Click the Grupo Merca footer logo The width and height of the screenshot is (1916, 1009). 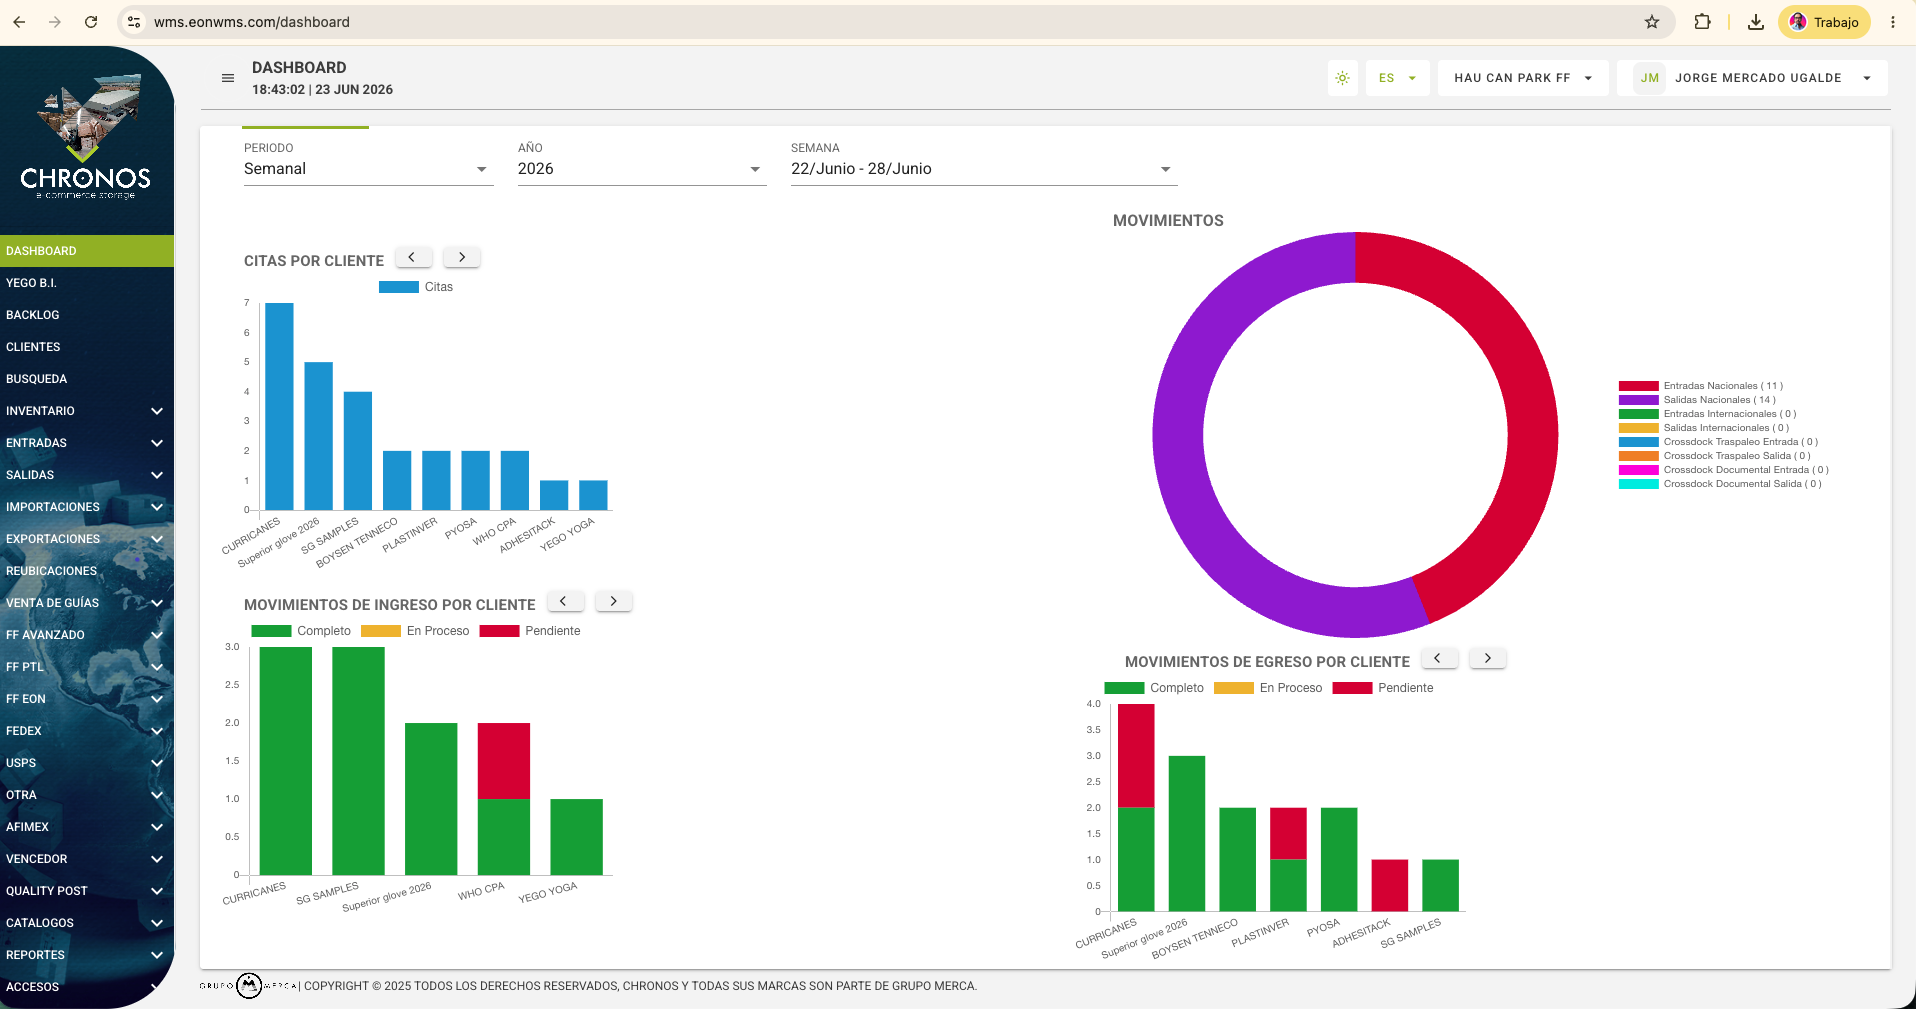[x=248, y=986]
